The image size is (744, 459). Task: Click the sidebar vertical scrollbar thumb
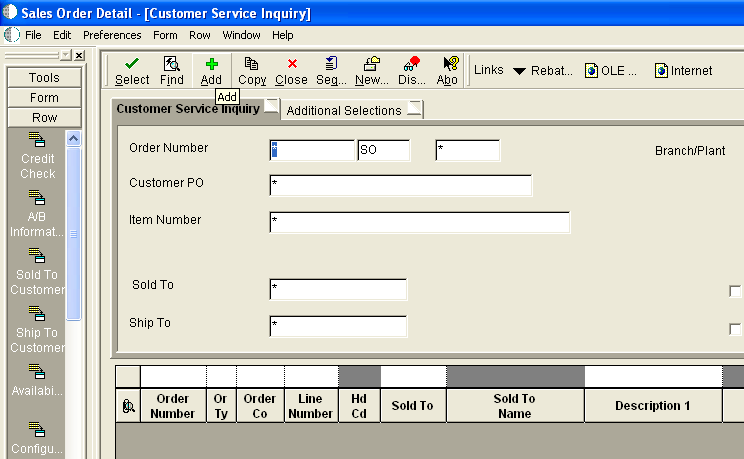click(x=74, y=234)
